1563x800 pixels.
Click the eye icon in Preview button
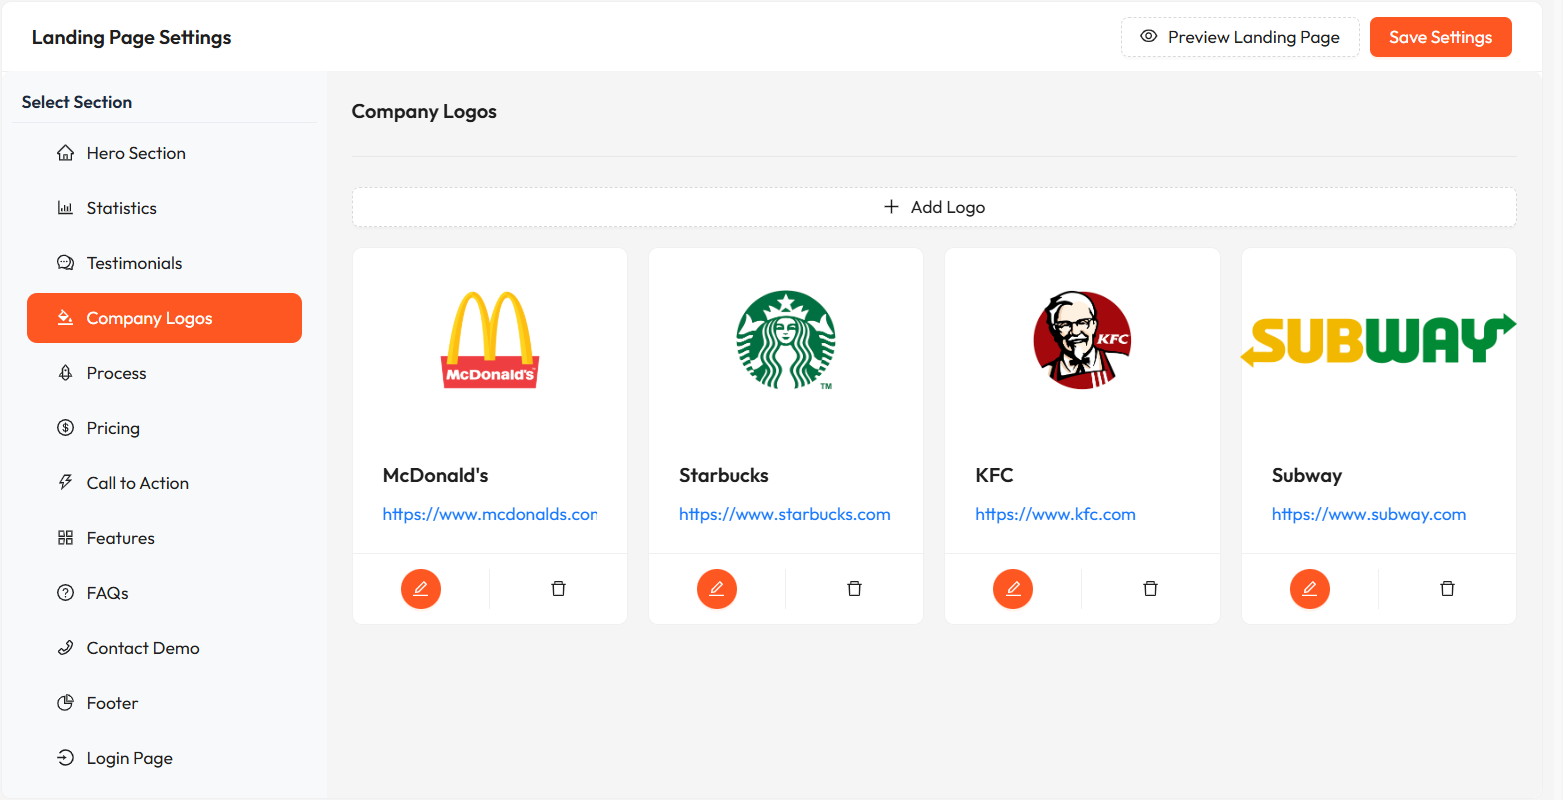click(1149, 37)
